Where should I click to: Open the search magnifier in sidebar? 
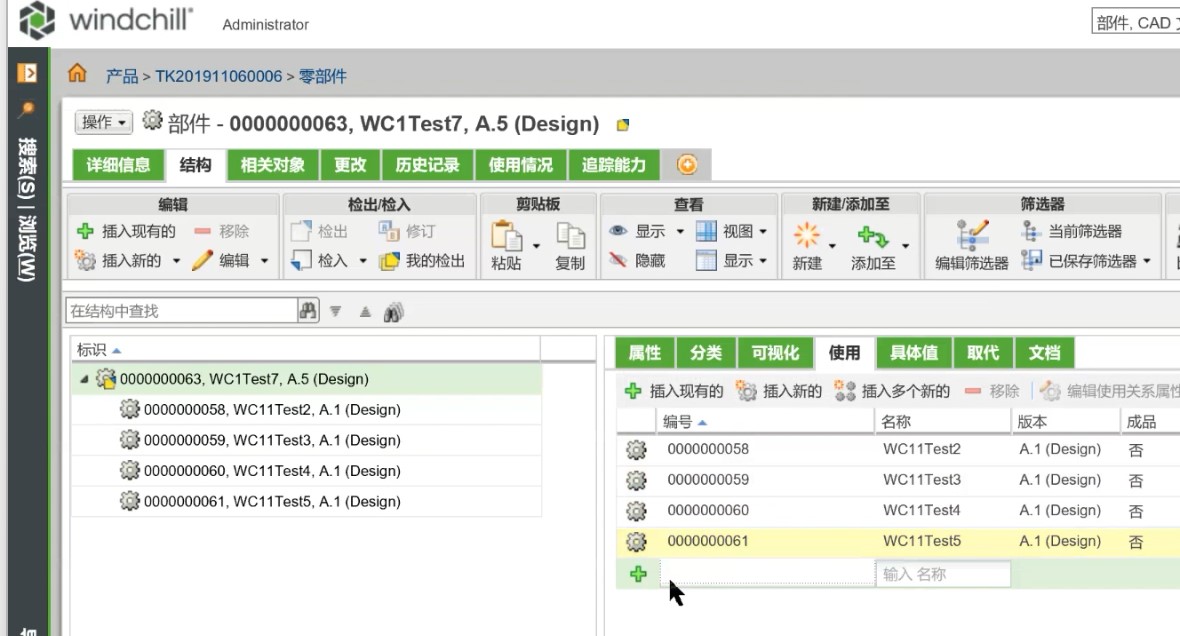pyautogui.click(x=27, y=110)
